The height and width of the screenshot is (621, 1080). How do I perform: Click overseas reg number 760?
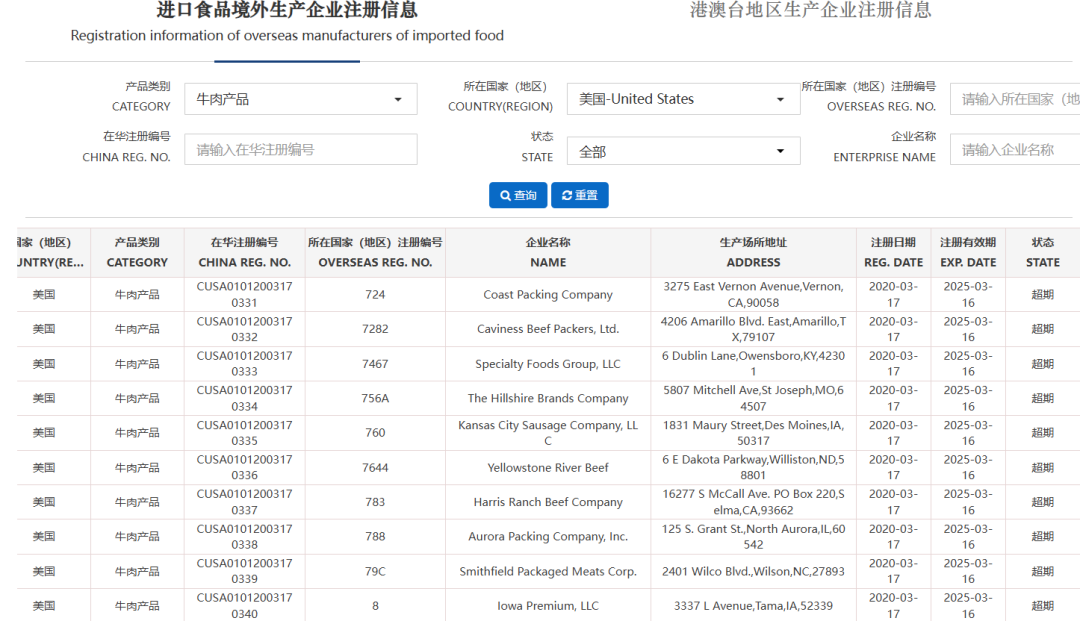[x=375, y=433]
